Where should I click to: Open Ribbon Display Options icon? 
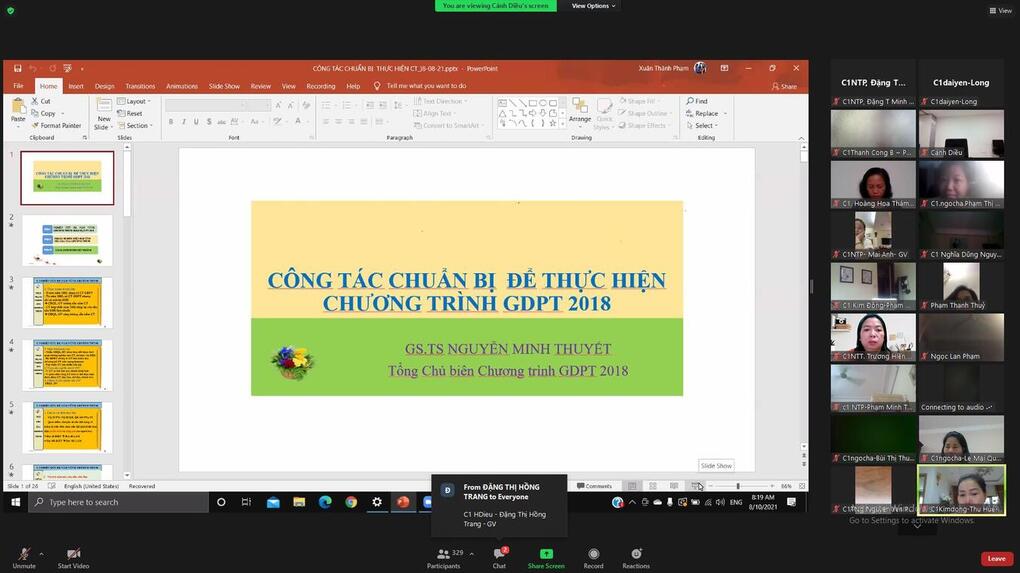724,68
